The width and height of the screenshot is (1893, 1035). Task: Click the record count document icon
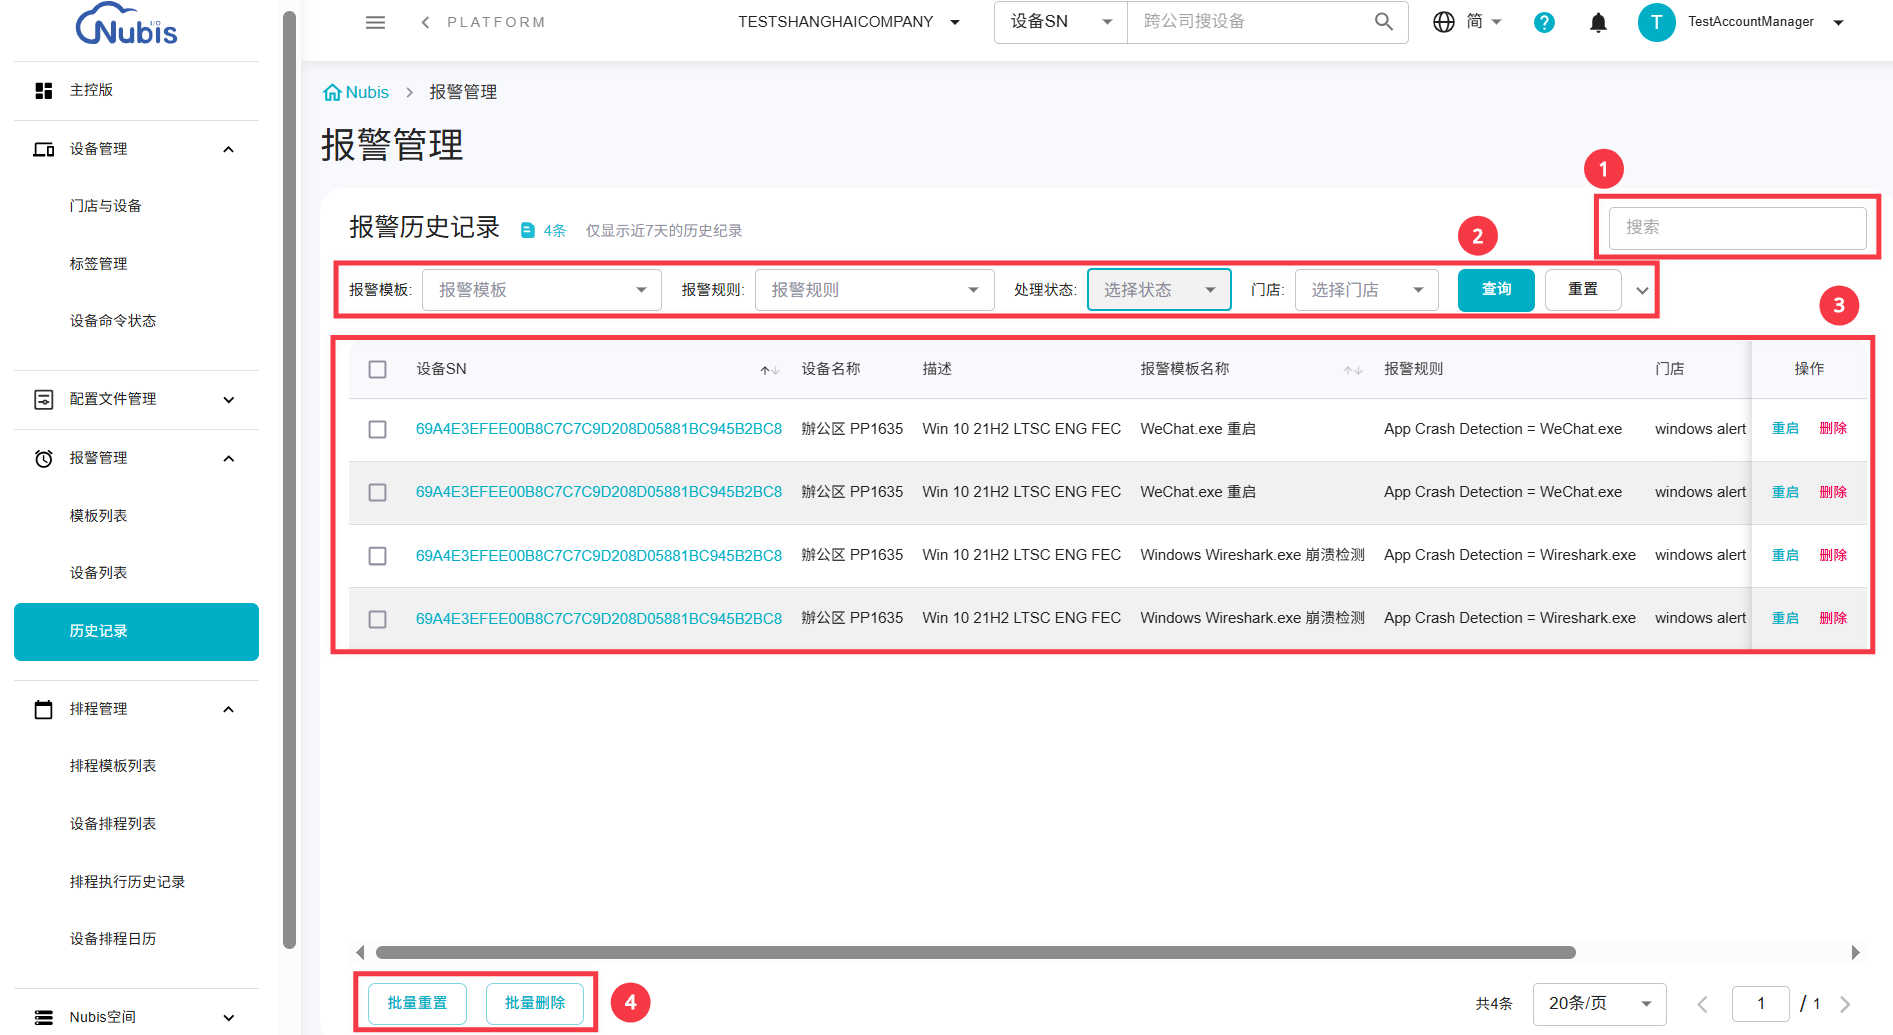[x=528, y=230]
